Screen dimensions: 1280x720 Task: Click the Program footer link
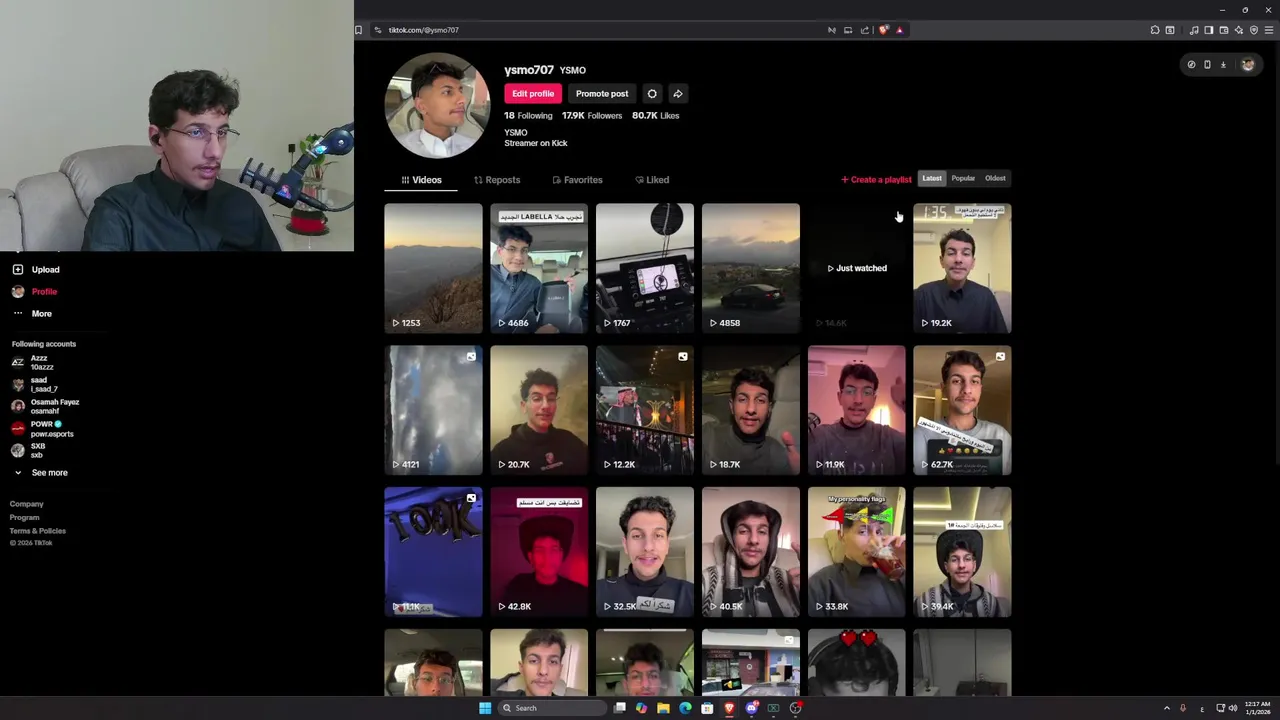tap(25, 518)
